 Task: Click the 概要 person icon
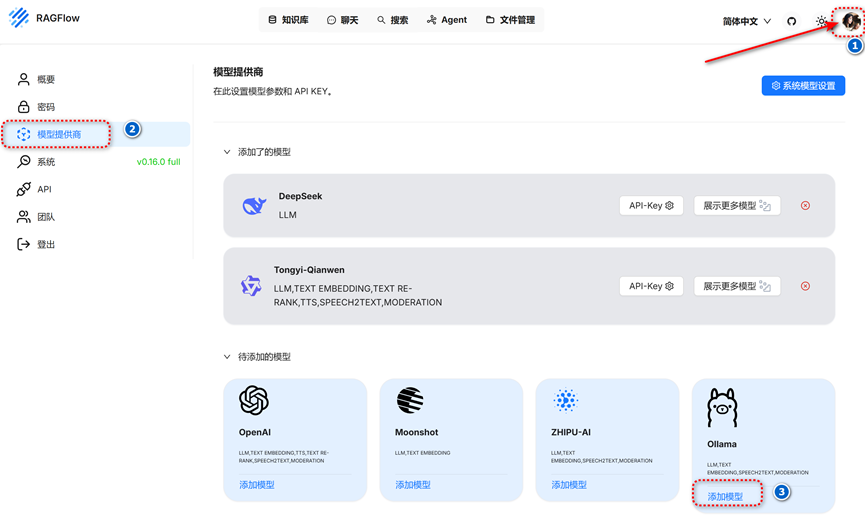23,79
